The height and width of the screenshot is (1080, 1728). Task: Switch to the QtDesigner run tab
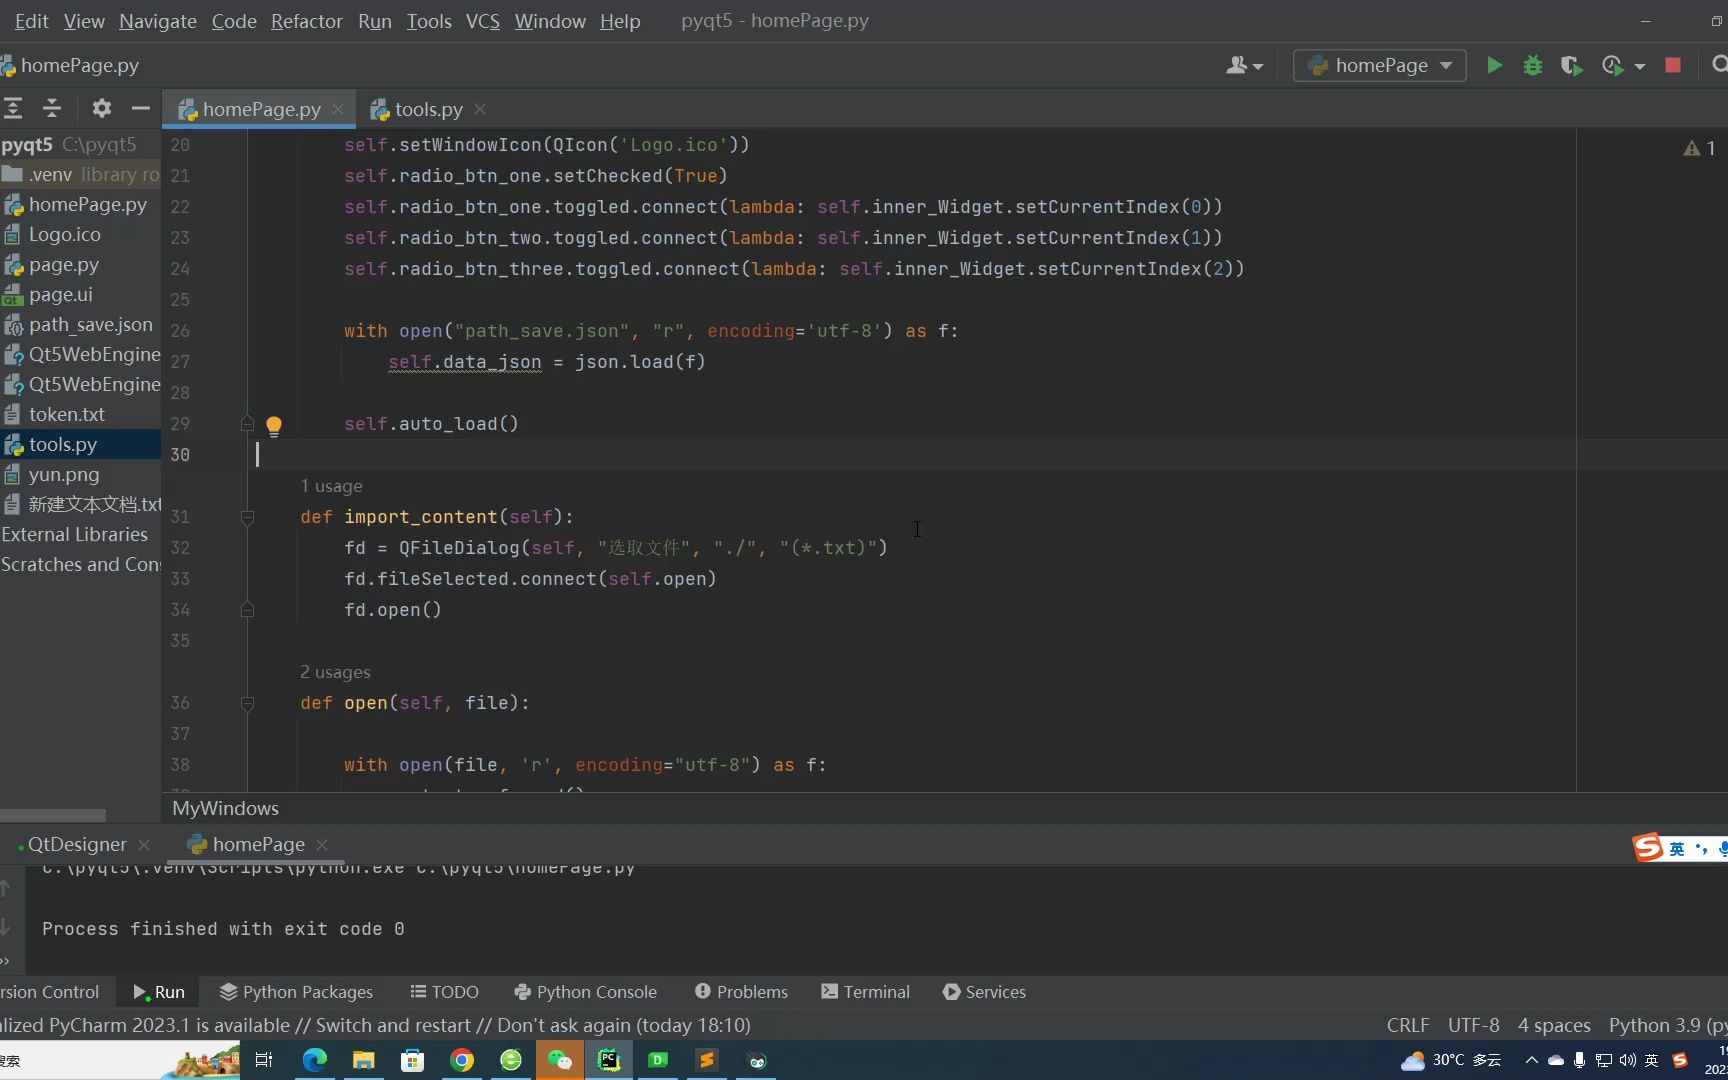coord(76,845)
